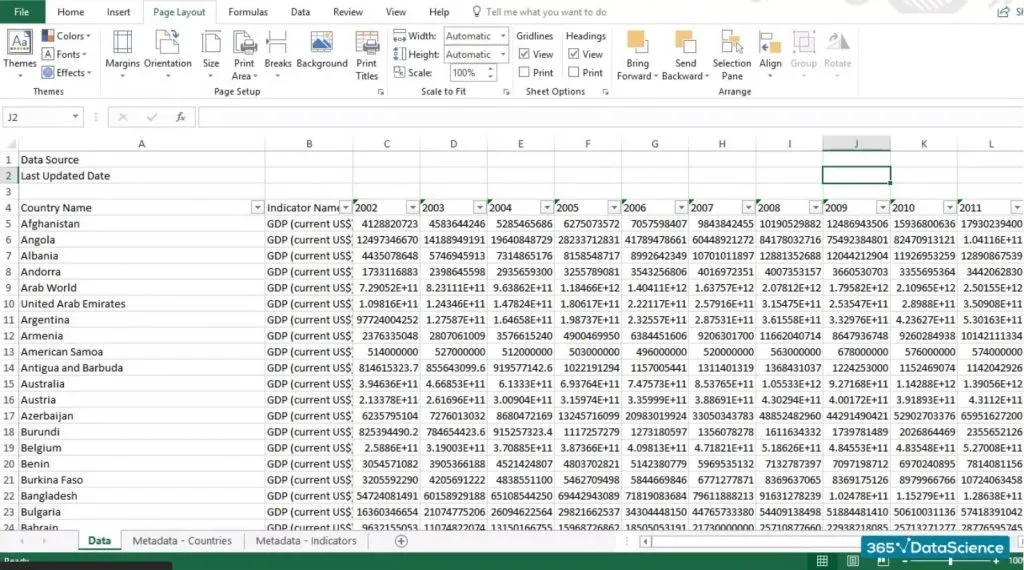The height and width of the screenshot is (570, 1024).
Task: Open the Themes gallery icon
Action: [19, 45]
